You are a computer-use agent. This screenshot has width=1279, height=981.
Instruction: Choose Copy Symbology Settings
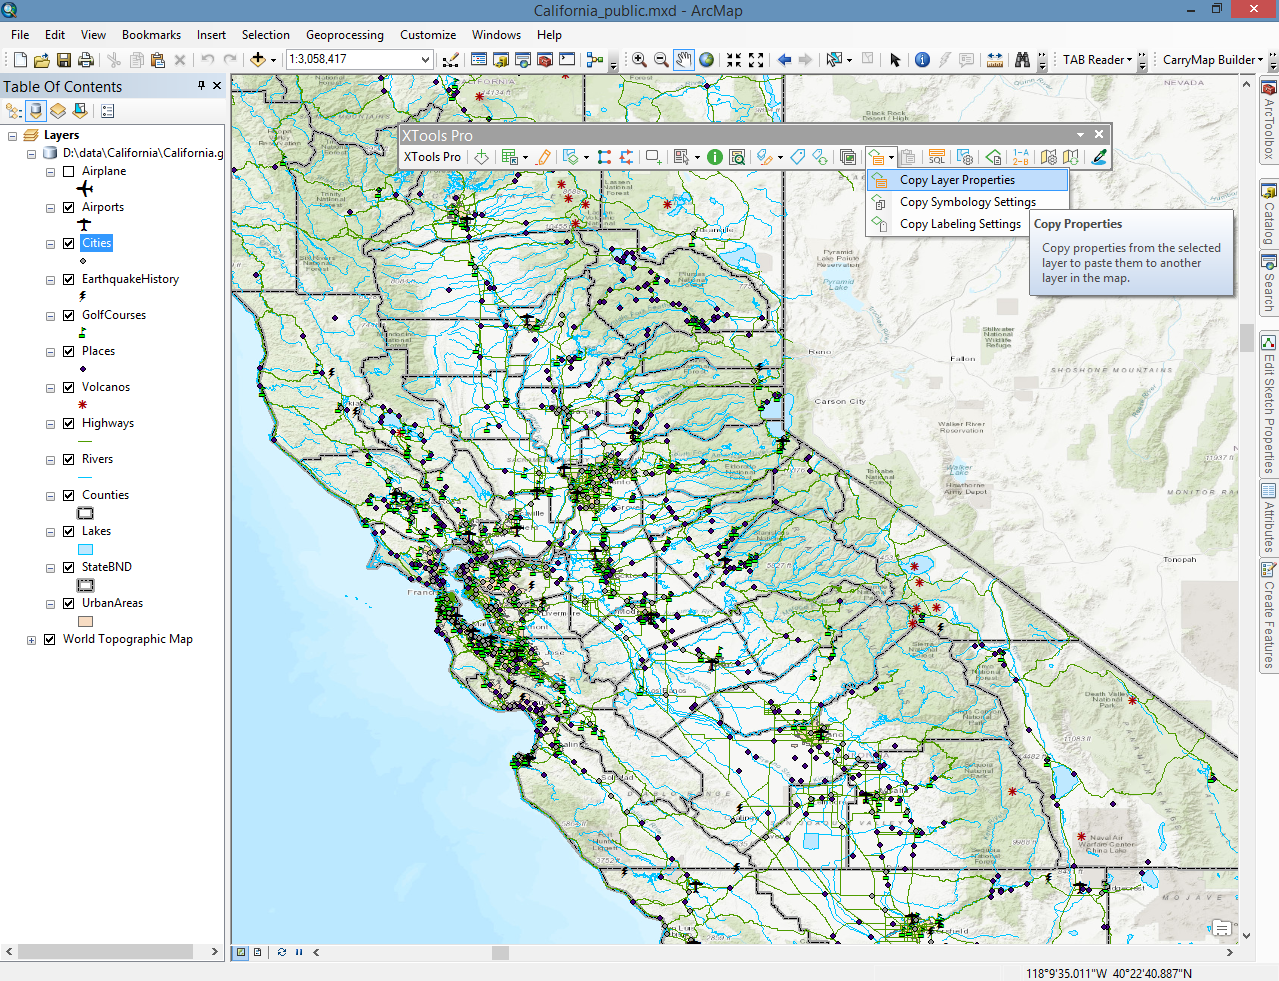pos(967,202)
